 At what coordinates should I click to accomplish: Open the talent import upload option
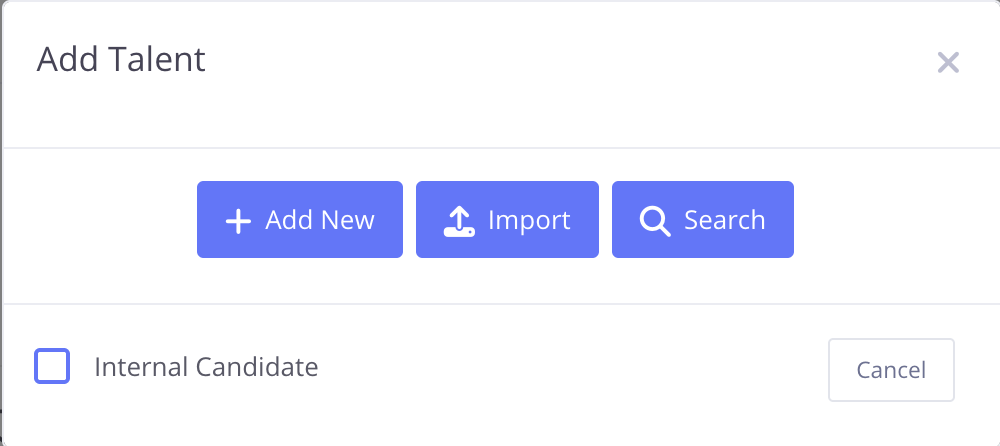pyautogui.click(x=507, y=220)
